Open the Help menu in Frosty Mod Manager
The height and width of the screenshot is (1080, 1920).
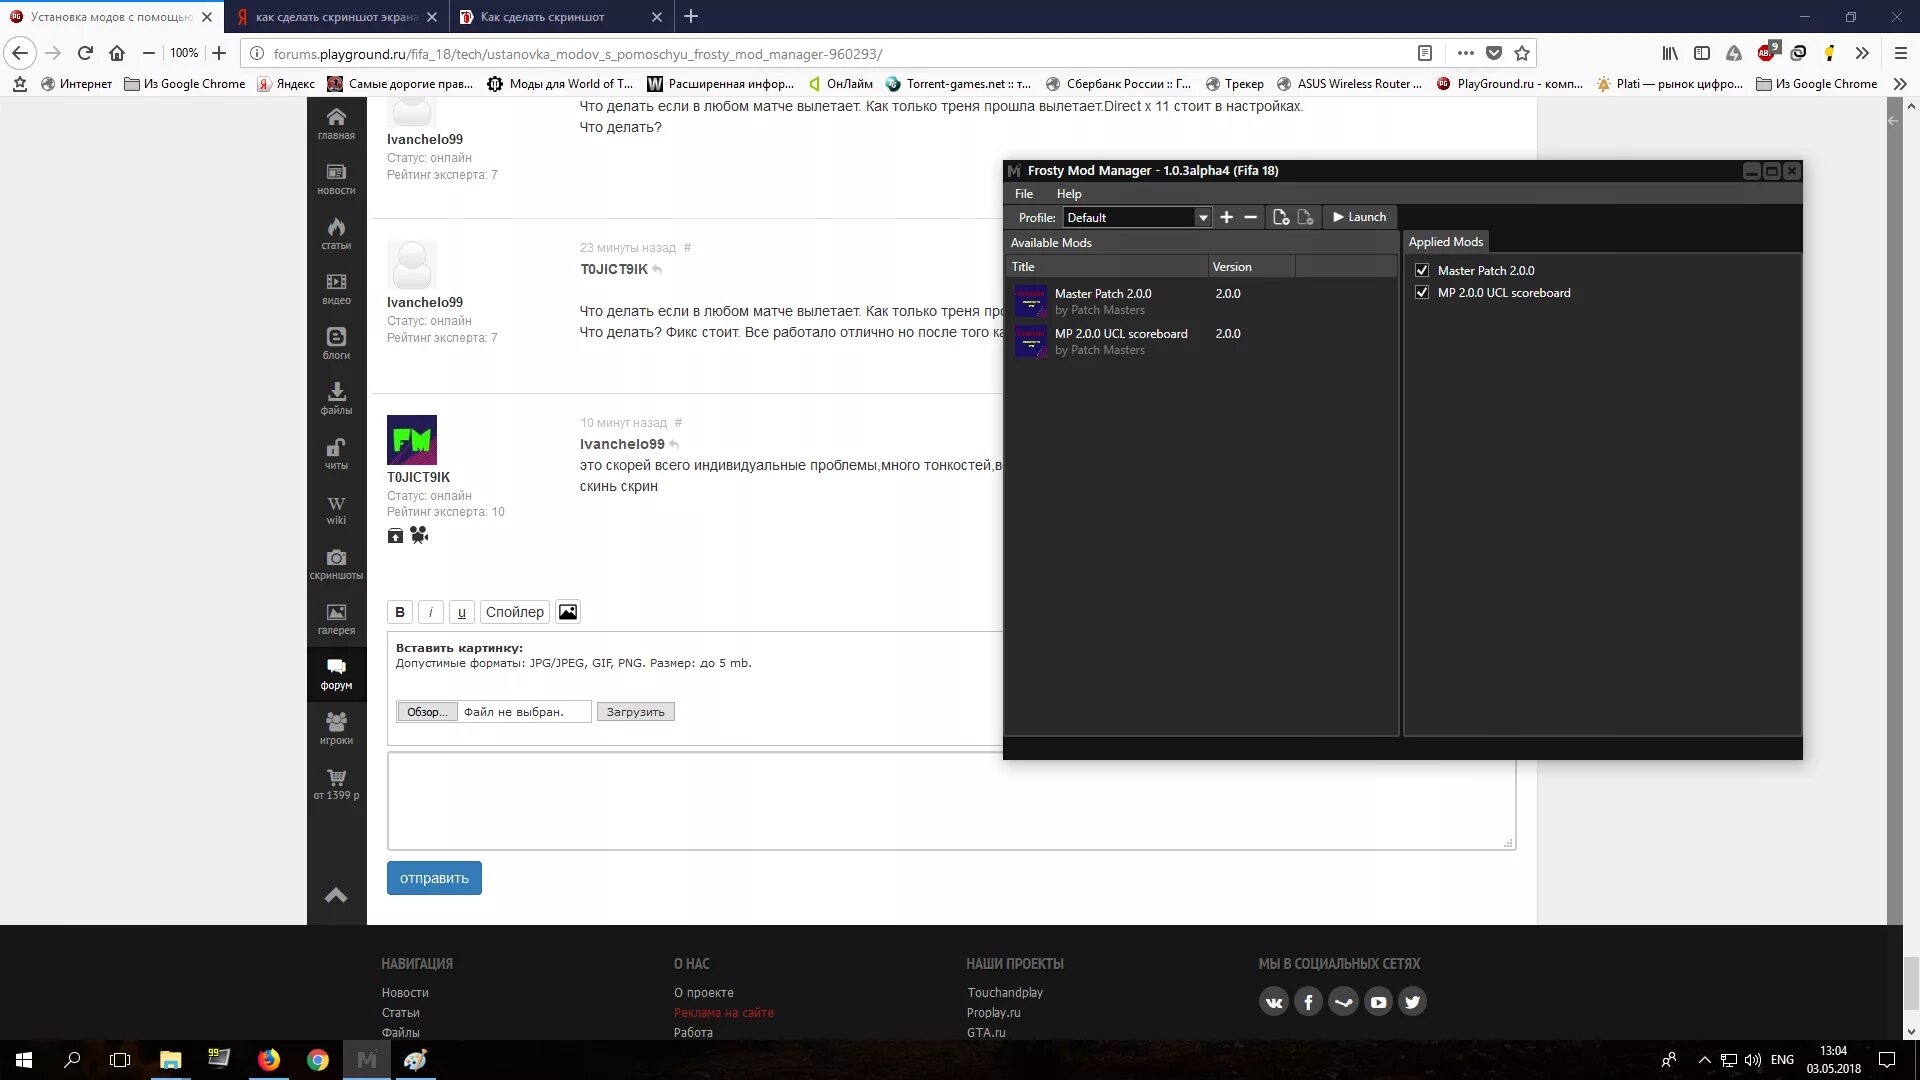coord(1069,193)
